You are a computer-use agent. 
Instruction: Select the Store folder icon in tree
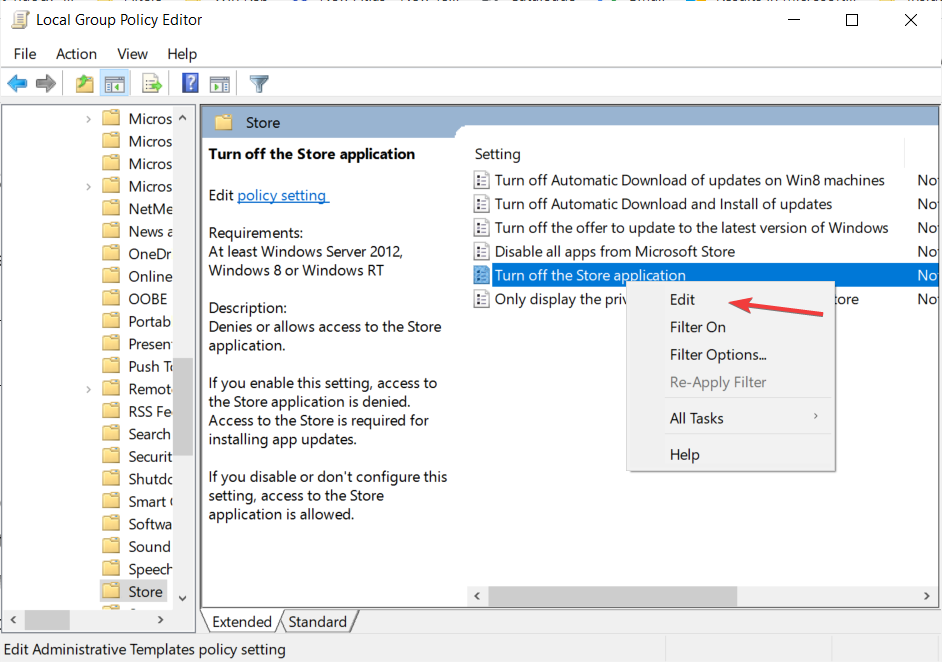pyautogui.click(x=111, y=591)
